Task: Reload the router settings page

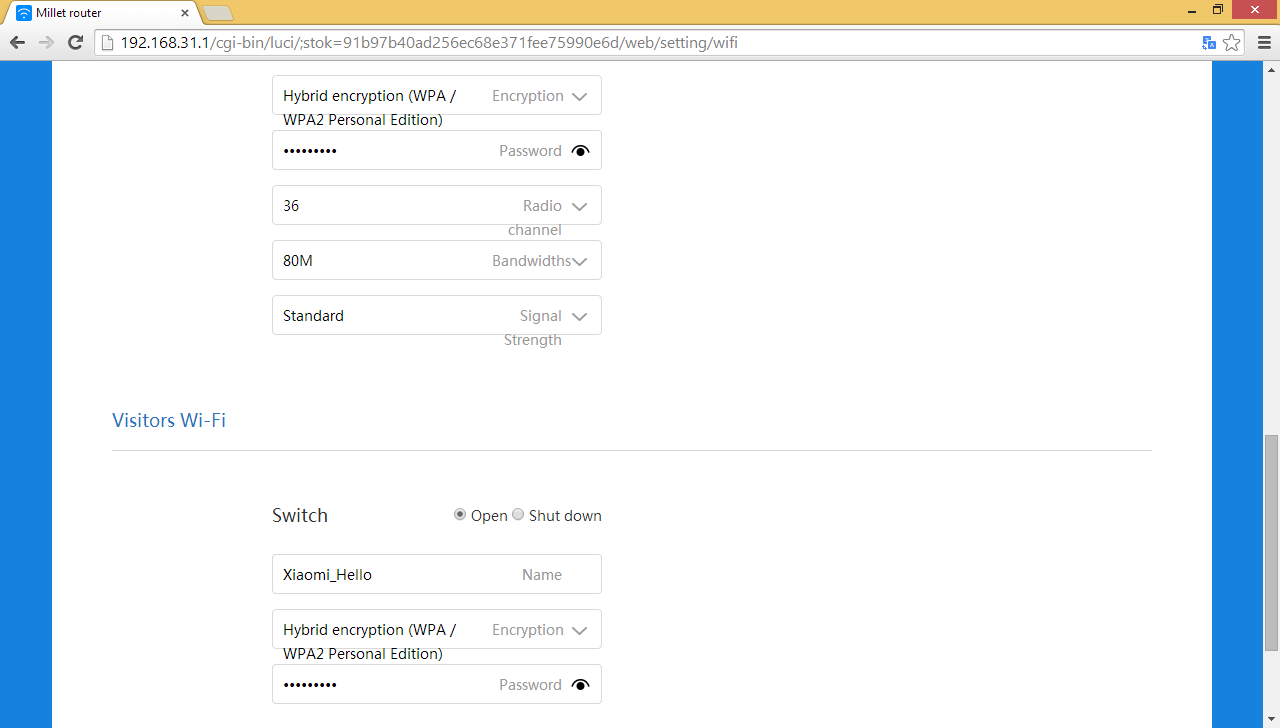Action: tap(75, 43)
